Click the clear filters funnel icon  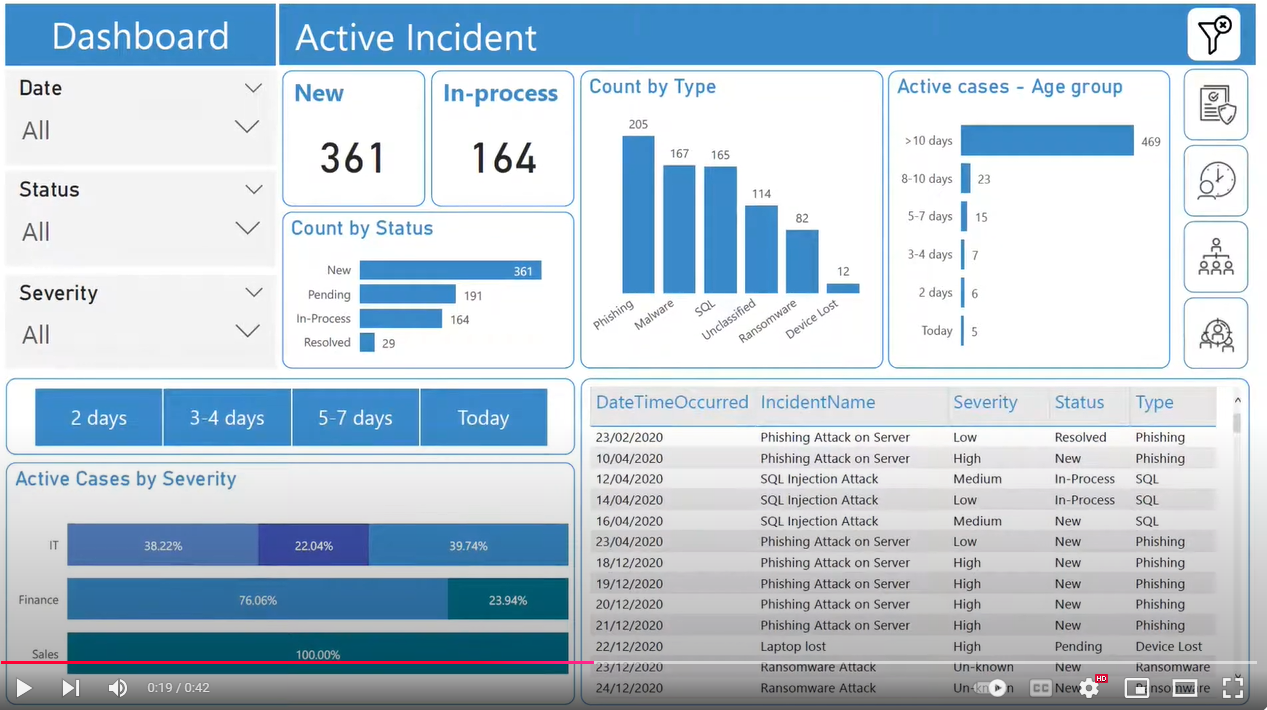tap(1213, 36)
